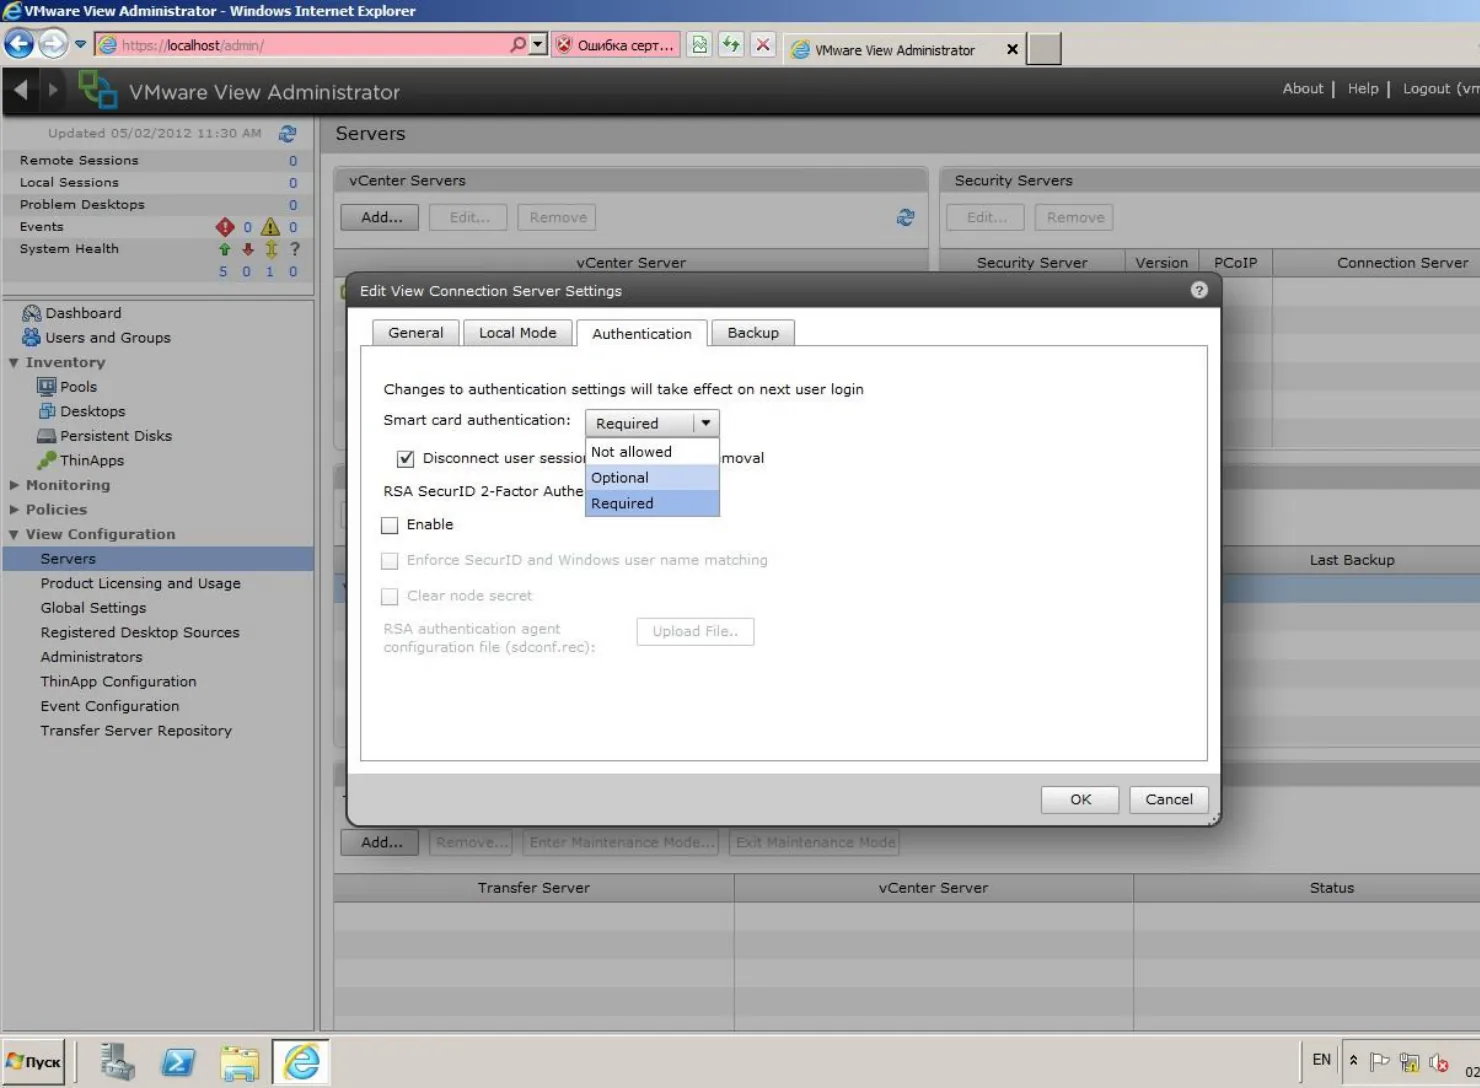This screenshot has width=1480, height=1088.
Task: Switch to the General tab
Action: pyautogui.click(x=415, y=333)
